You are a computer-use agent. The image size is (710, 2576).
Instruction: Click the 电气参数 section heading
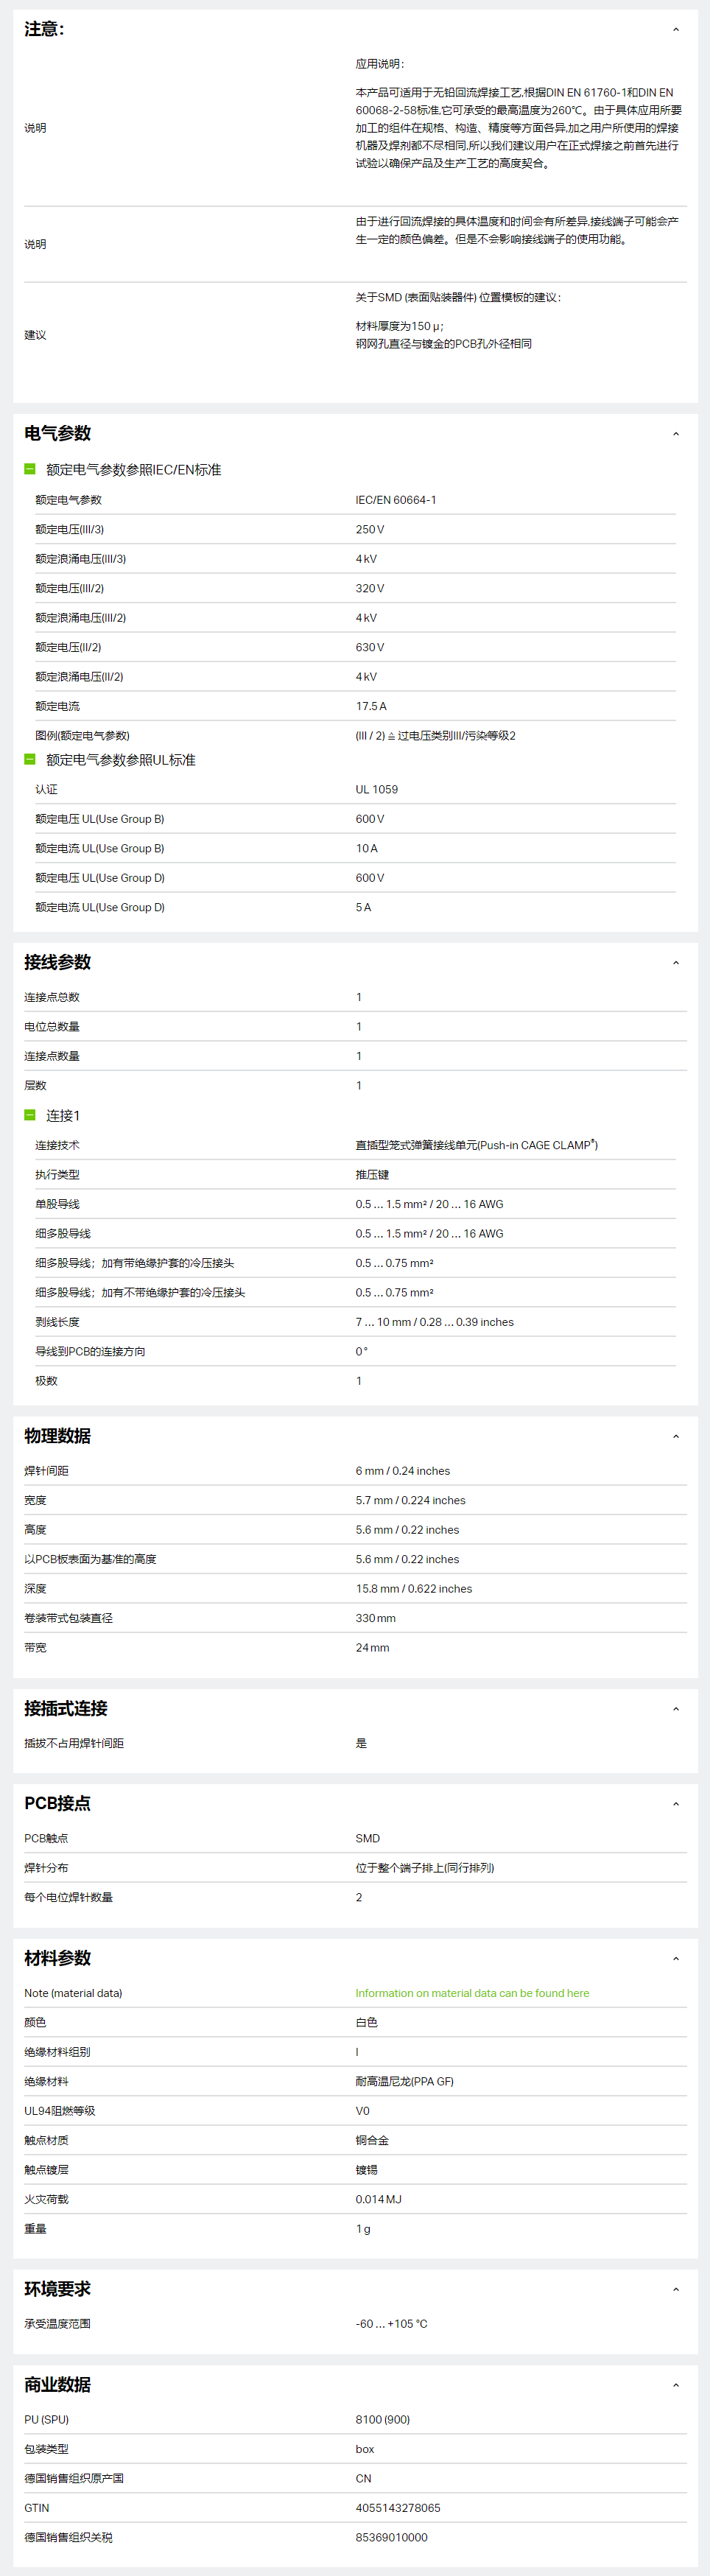(58, 433)
